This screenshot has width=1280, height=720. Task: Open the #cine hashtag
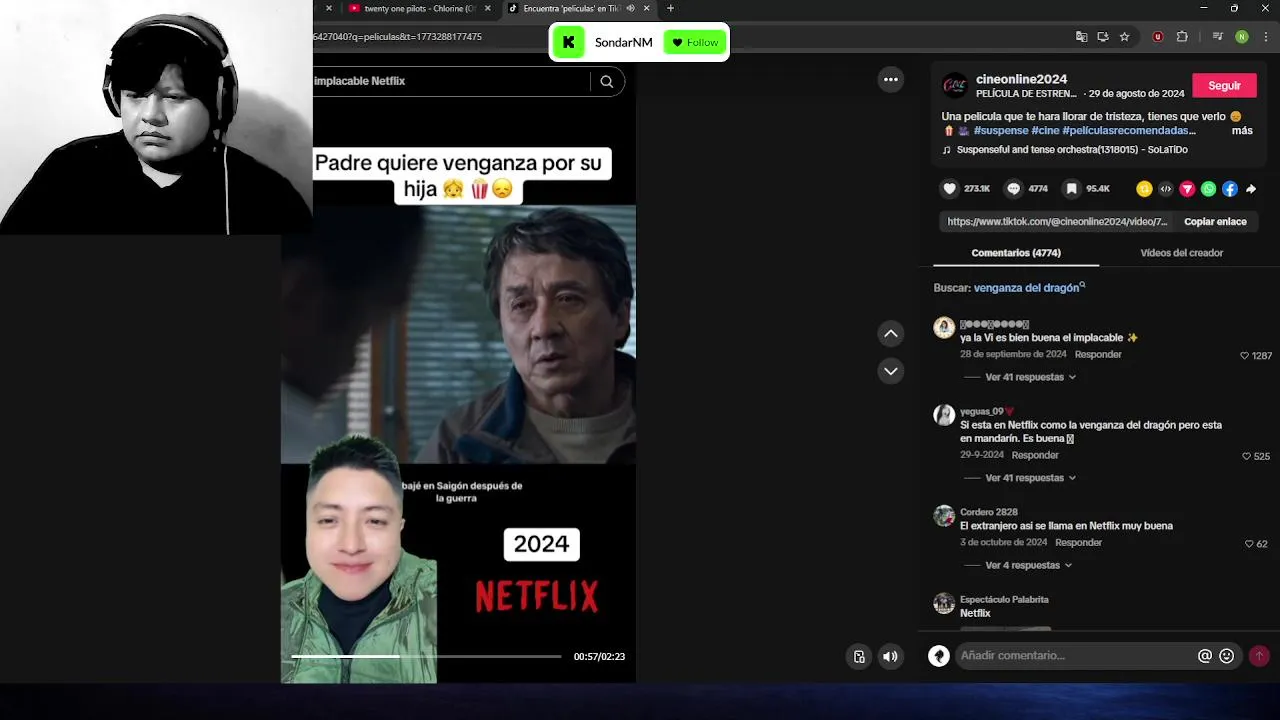tap(1044, 131)
